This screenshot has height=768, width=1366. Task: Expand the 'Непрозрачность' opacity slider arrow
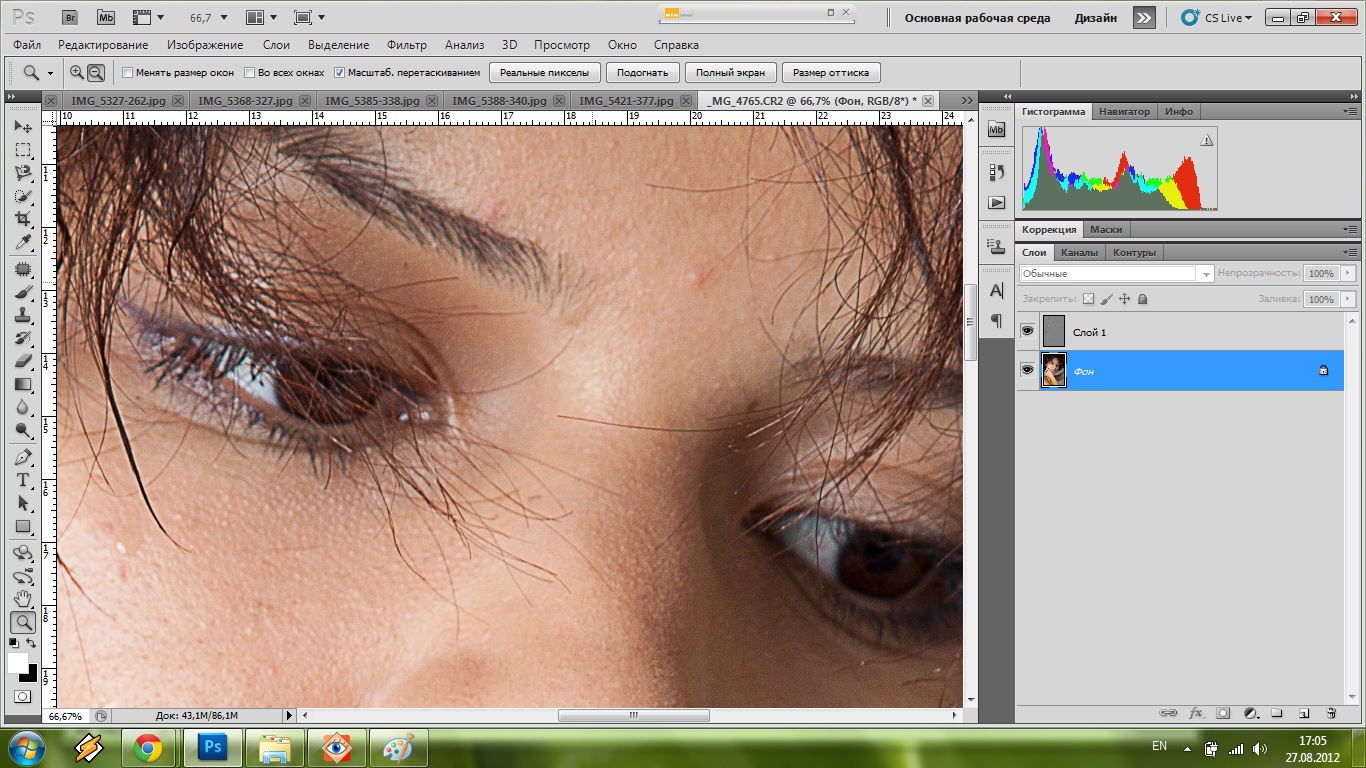1348,273
